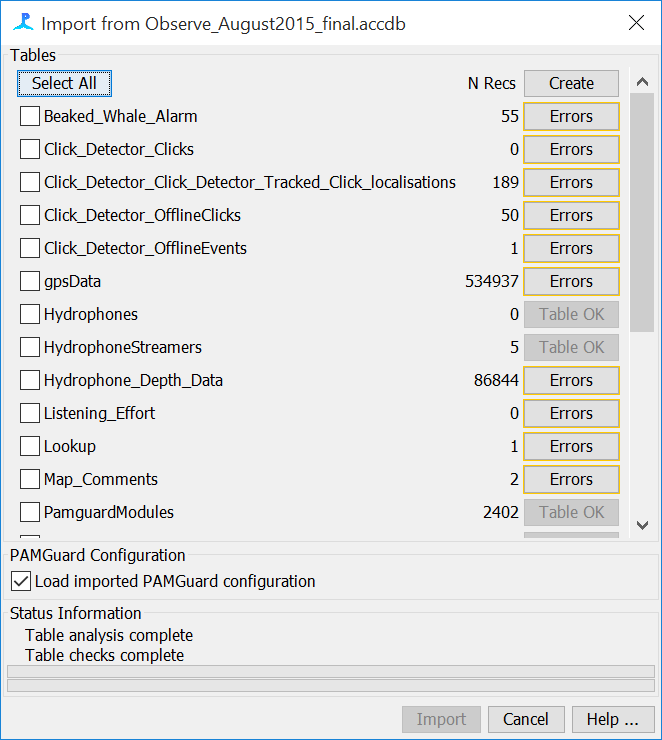This screenshot has width=662, height=740.
Task: Click the tables list scrollbar thumb
Action: pyautogui.click(x=642, y=212)
